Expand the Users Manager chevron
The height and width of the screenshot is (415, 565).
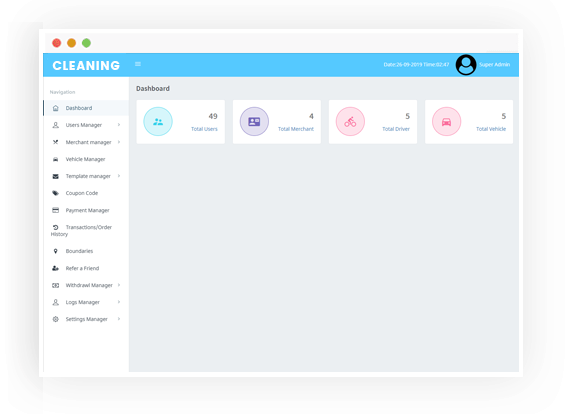119,125
